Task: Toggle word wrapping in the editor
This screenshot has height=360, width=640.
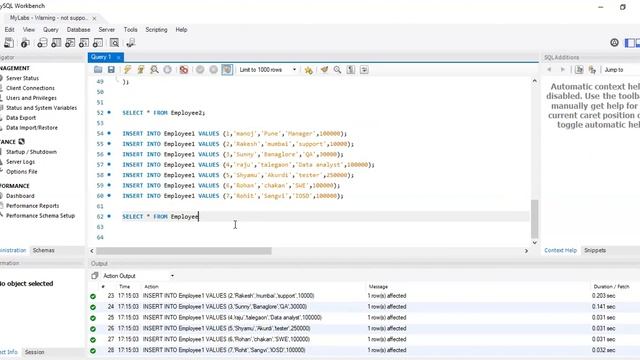Action: 364,70
